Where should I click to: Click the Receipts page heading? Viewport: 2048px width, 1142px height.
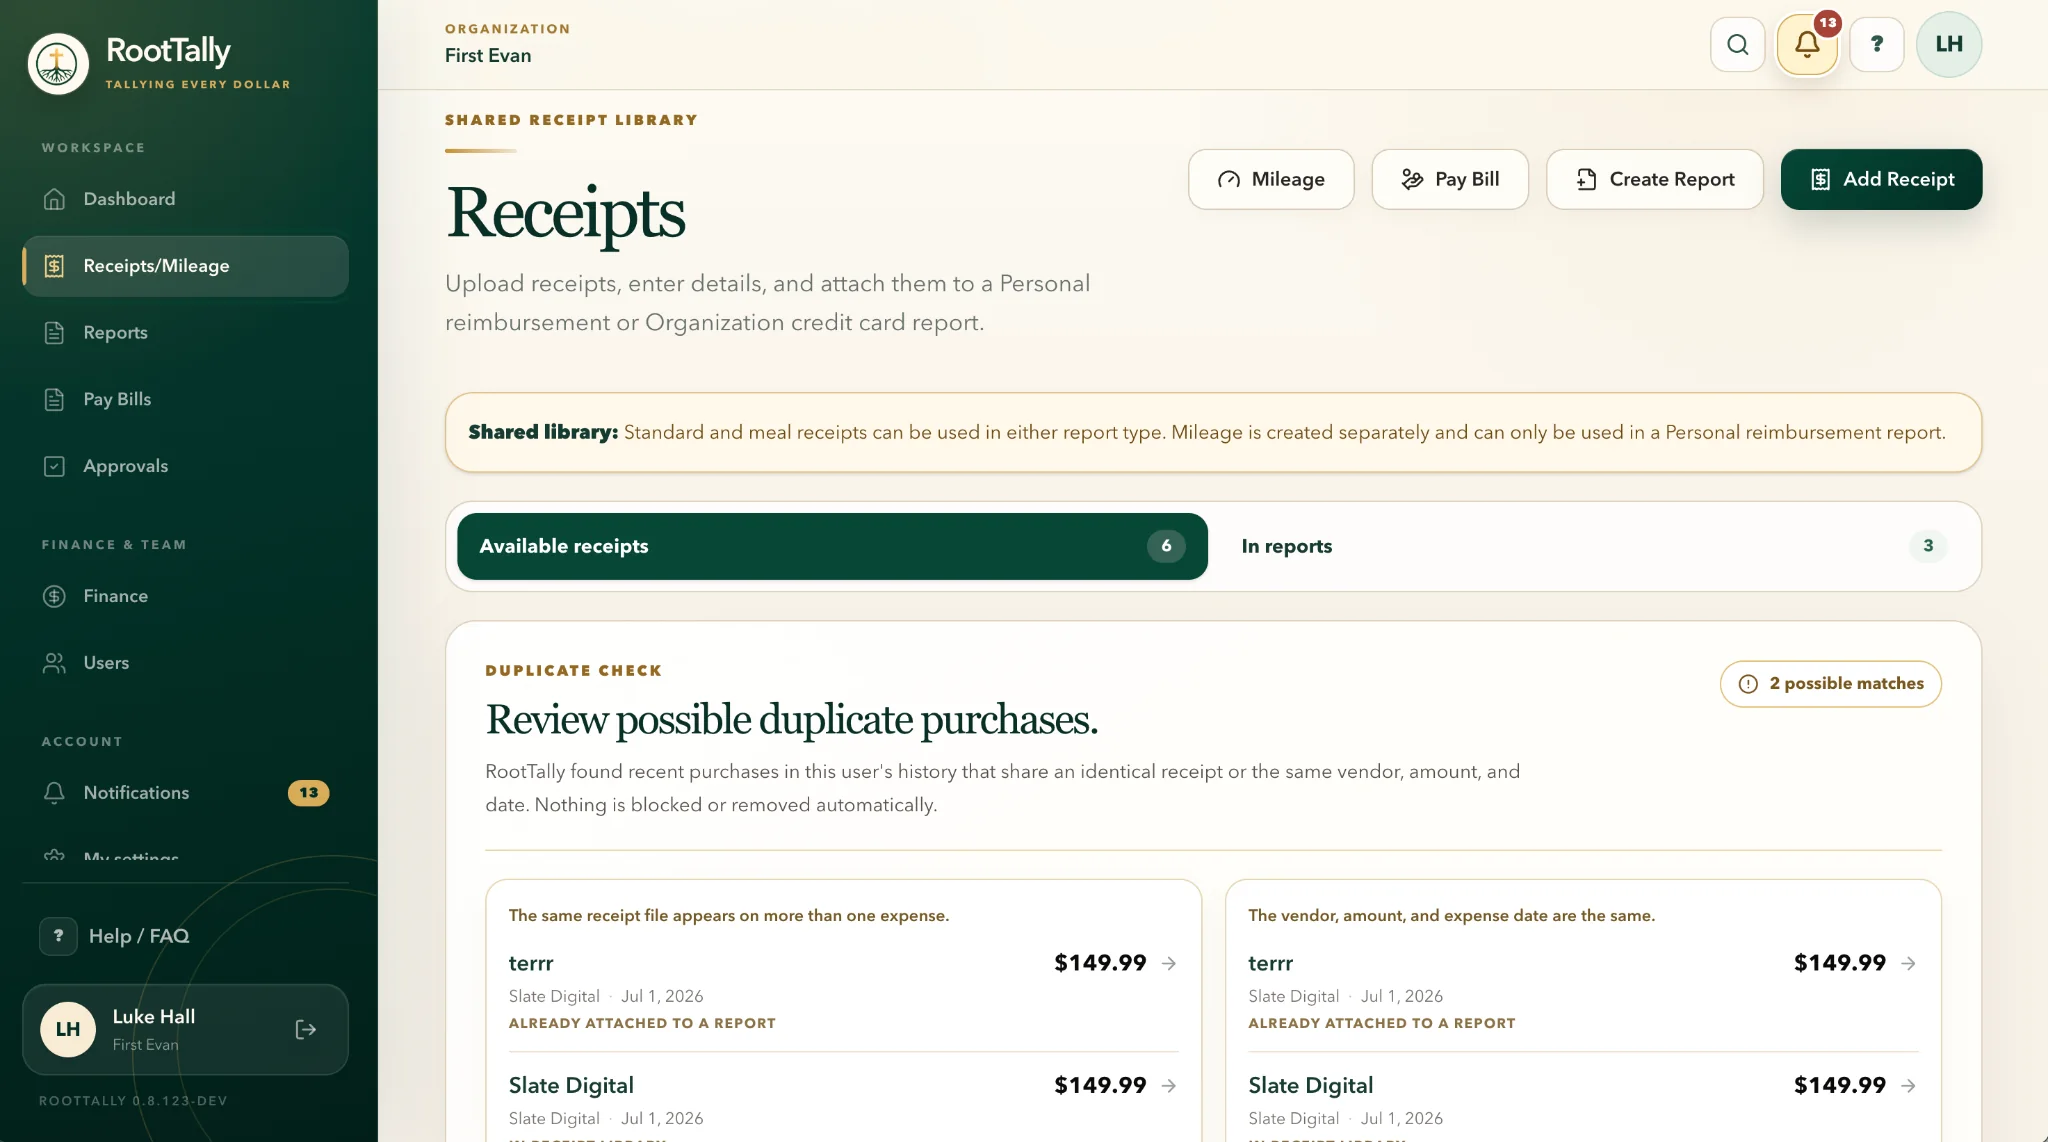pos(566,213)
